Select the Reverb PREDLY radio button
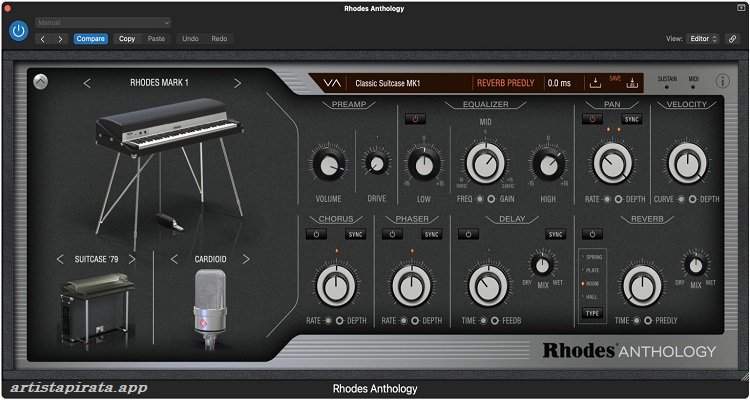This screenshot has height=400, width=750. coord(648,321)
